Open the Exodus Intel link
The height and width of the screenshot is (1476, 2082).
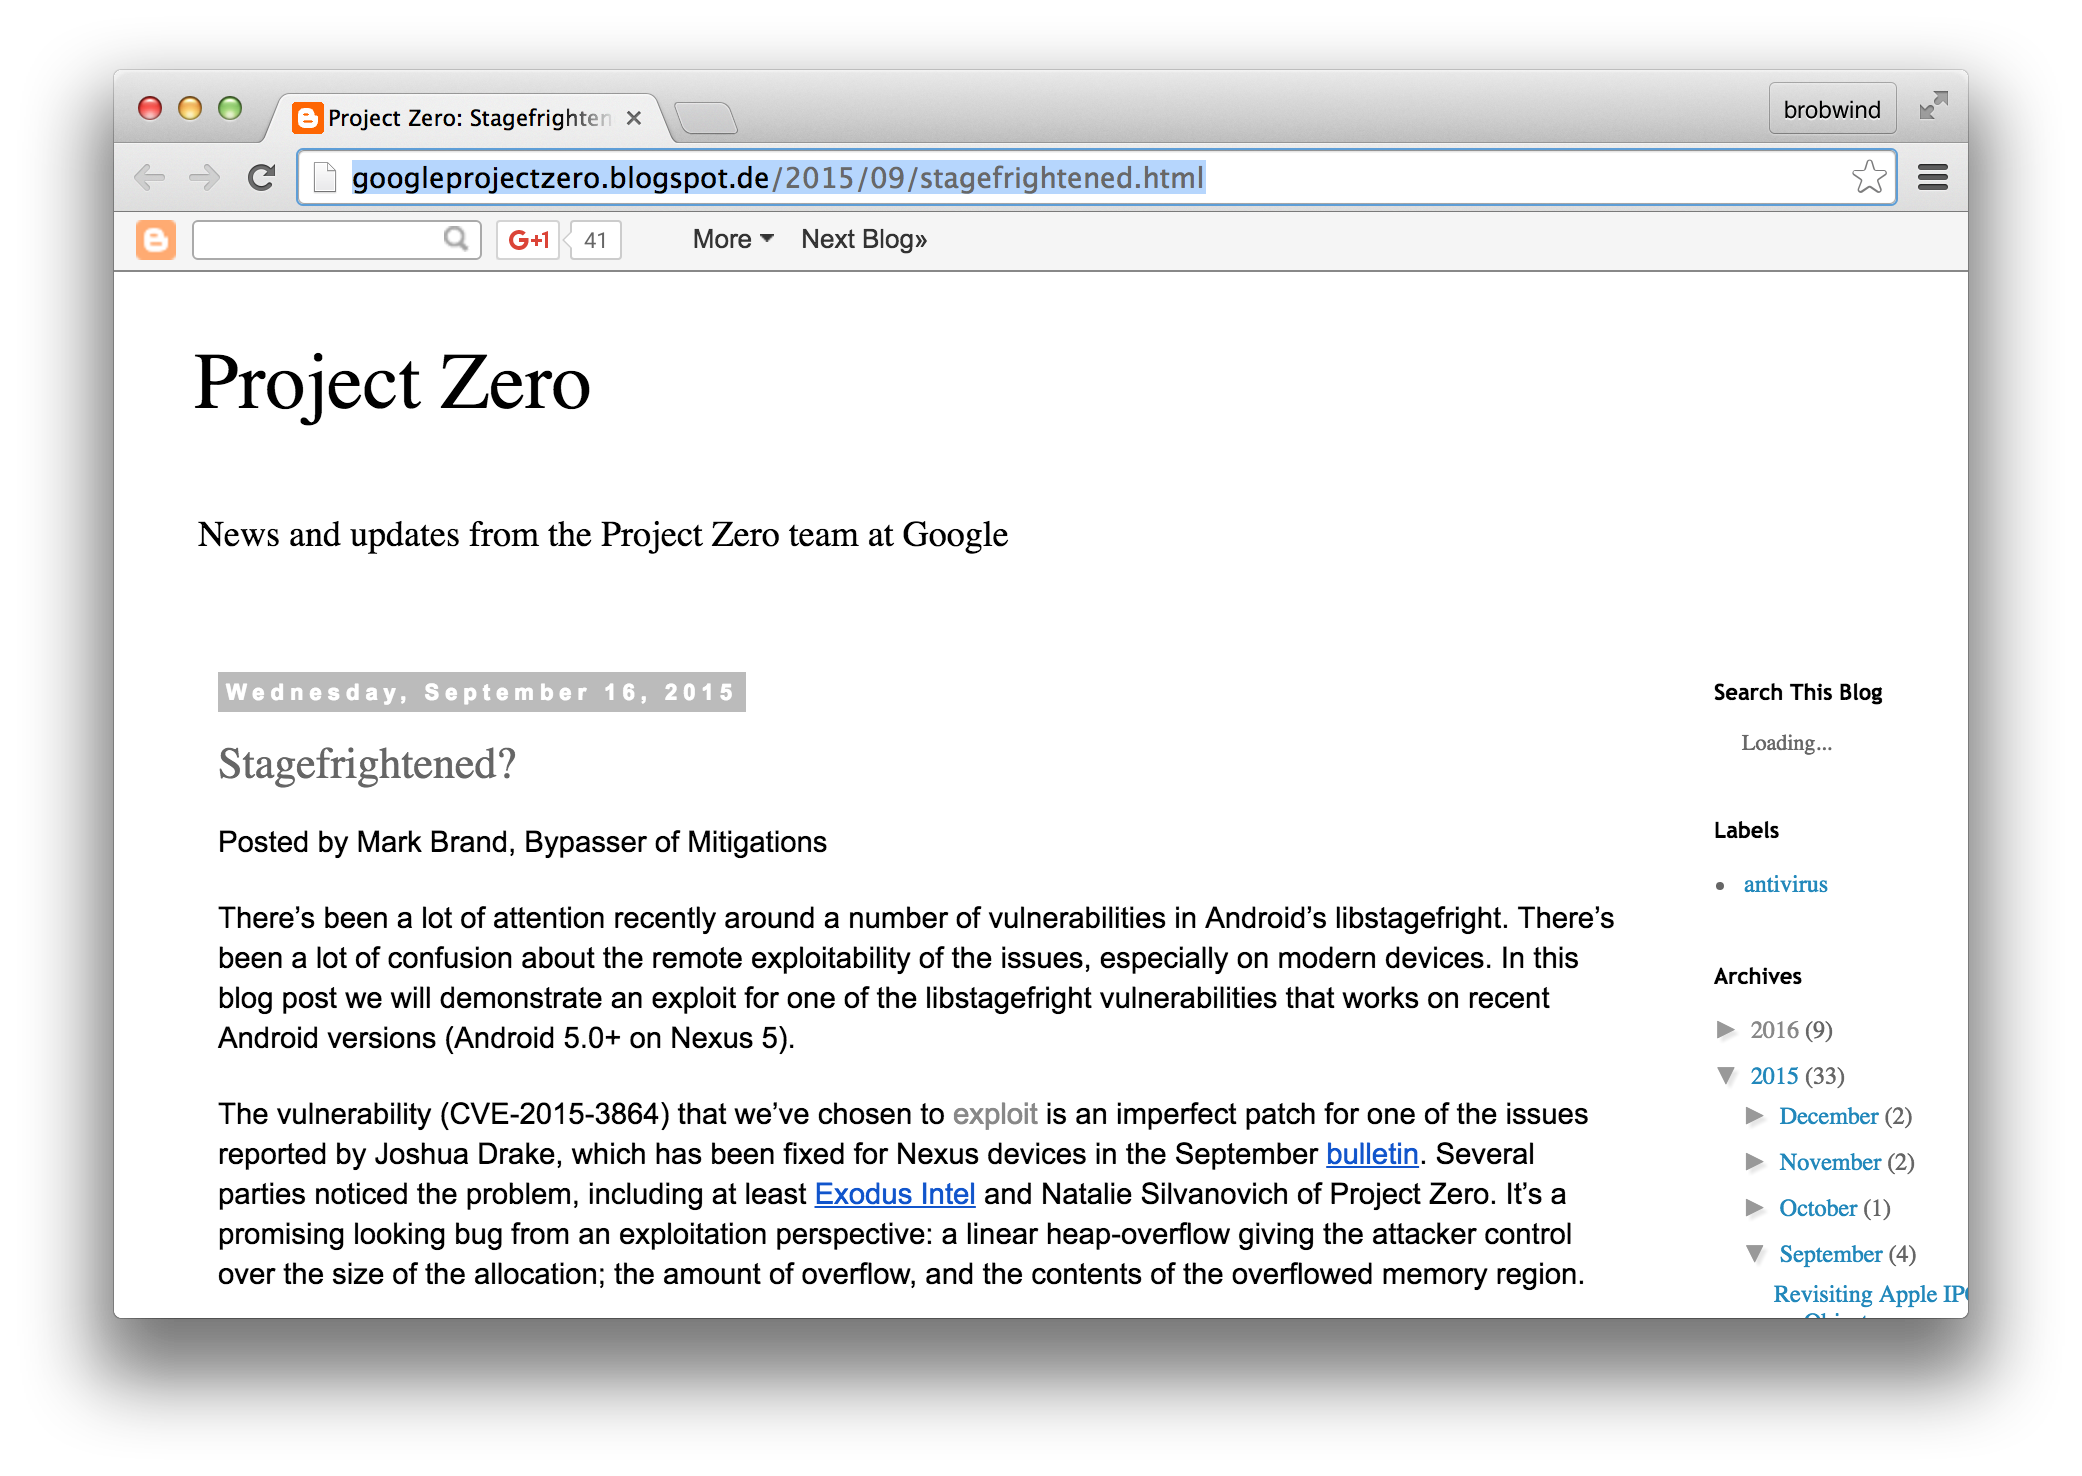coord(895,1194)
